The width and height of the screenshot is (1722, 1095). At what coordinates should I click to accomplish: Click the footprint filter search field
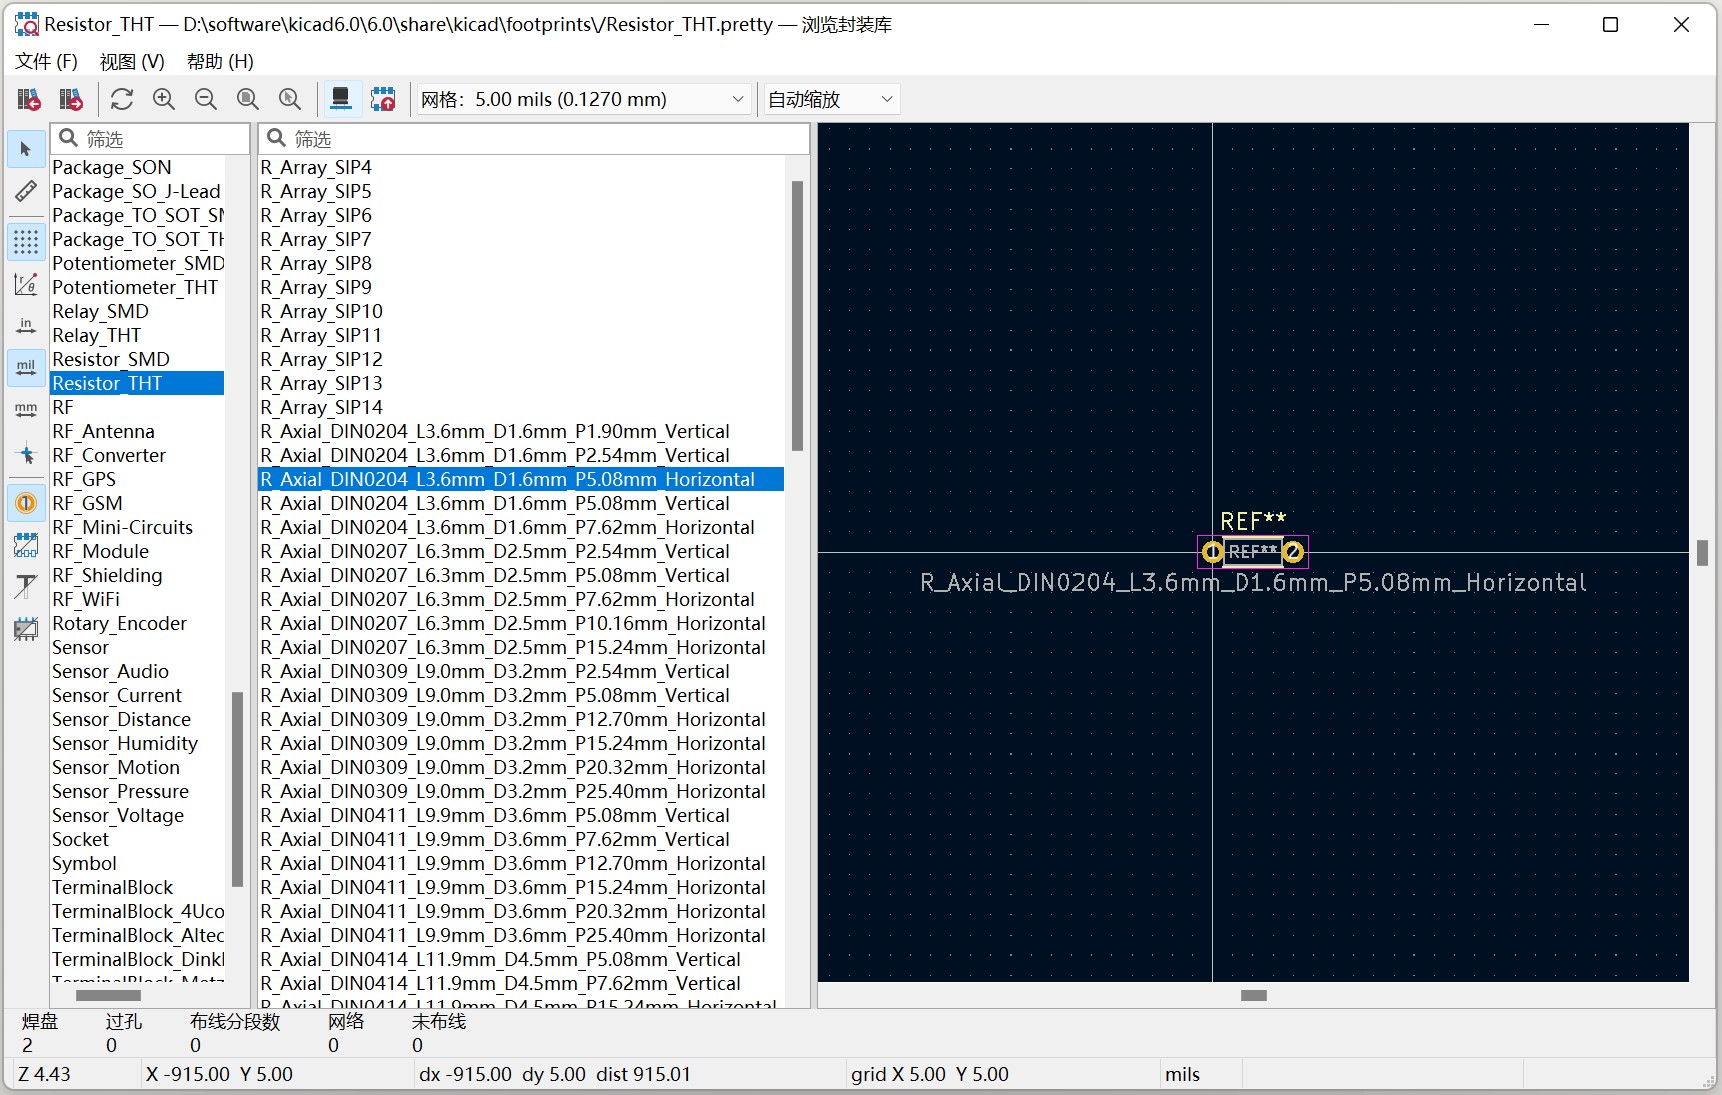(x=533, y=138)
